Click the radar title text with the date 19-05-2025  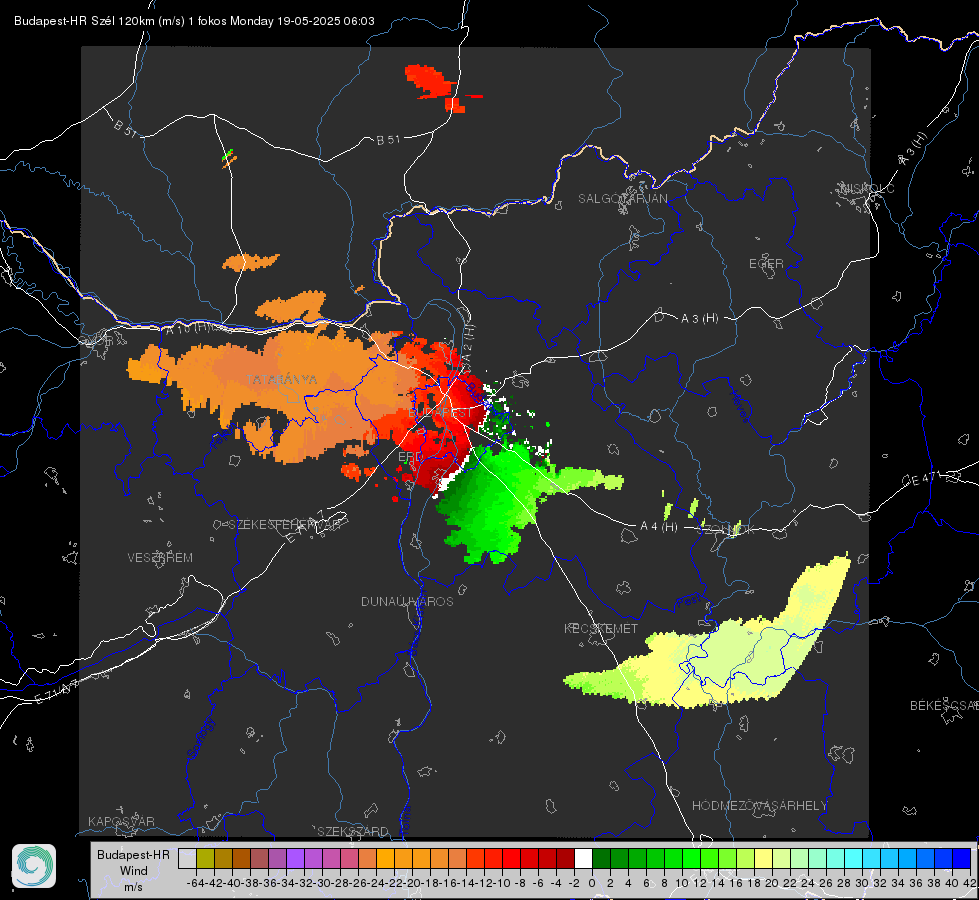[194, 21]
